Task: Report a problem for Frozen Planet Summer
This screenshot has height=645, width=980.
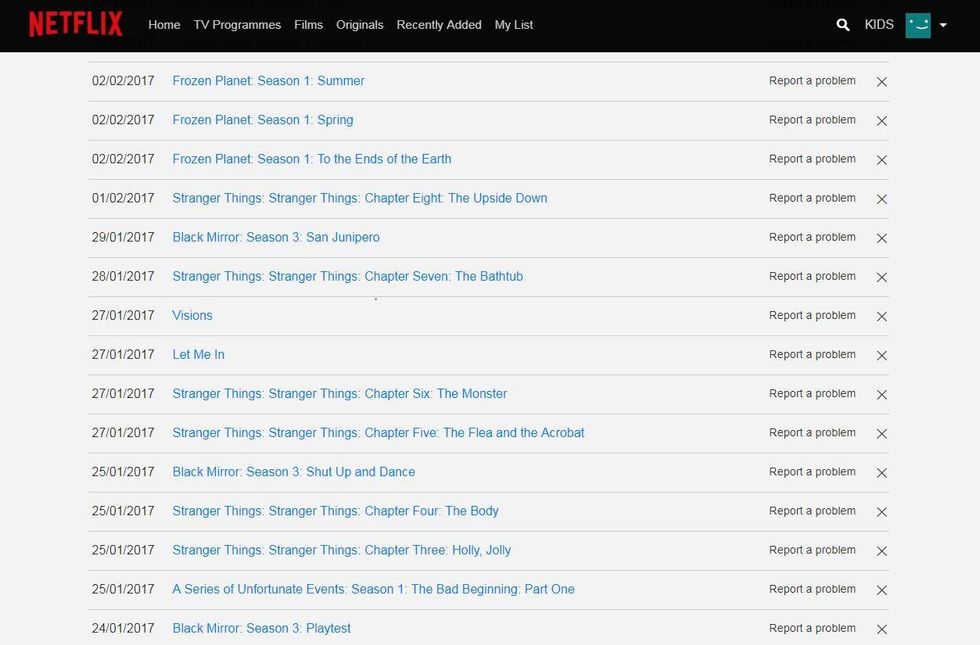Action: pyautogui.click(x=812, y=81)
